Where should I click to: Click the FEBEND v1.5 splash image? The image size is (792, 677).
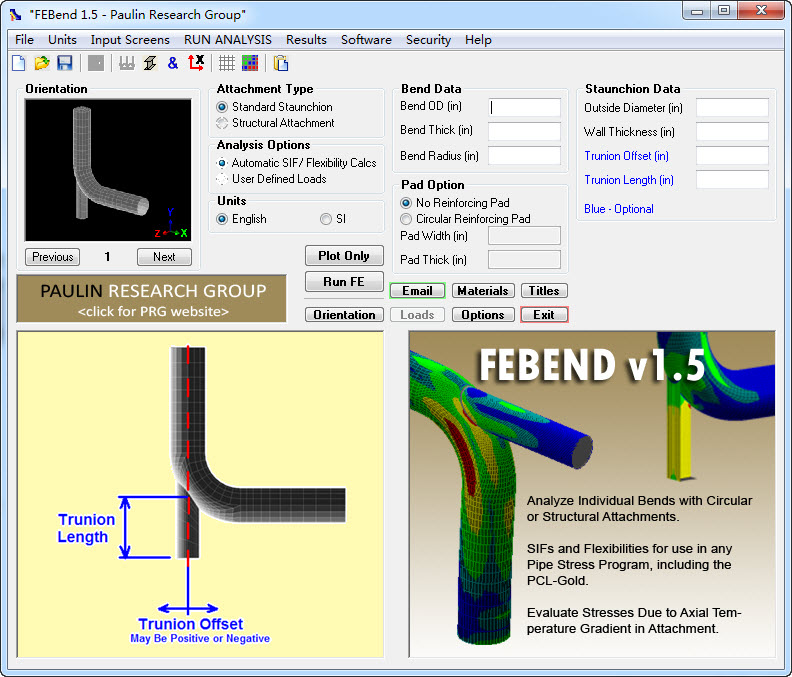pyautogui.click(x=592, y=495)
